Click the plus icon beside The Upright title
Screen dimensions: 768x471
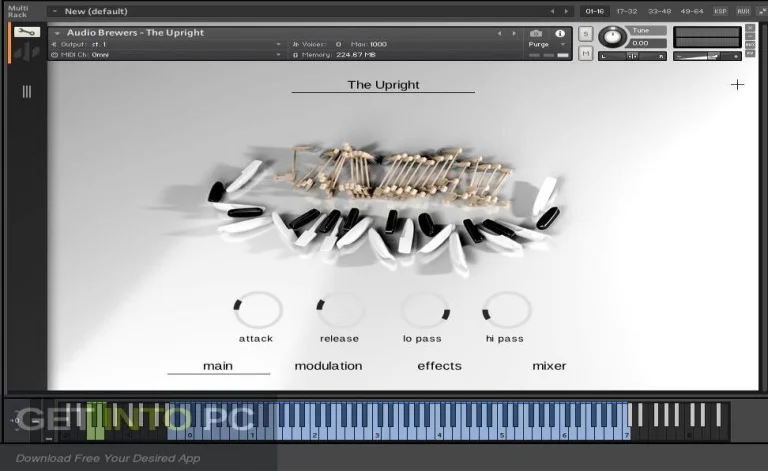click(737, 85)
